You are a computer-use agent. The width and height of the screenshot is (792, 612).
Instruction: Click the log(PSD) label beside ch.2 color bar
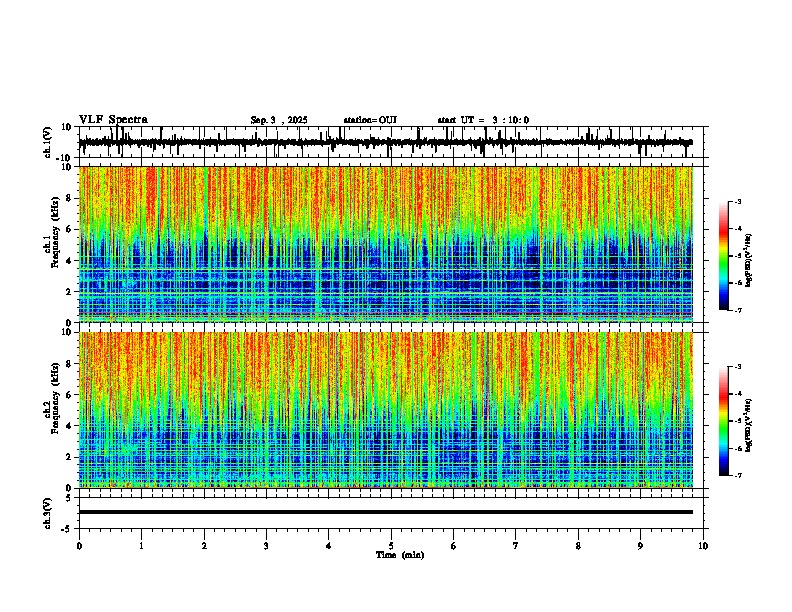(x=749, y=425)
